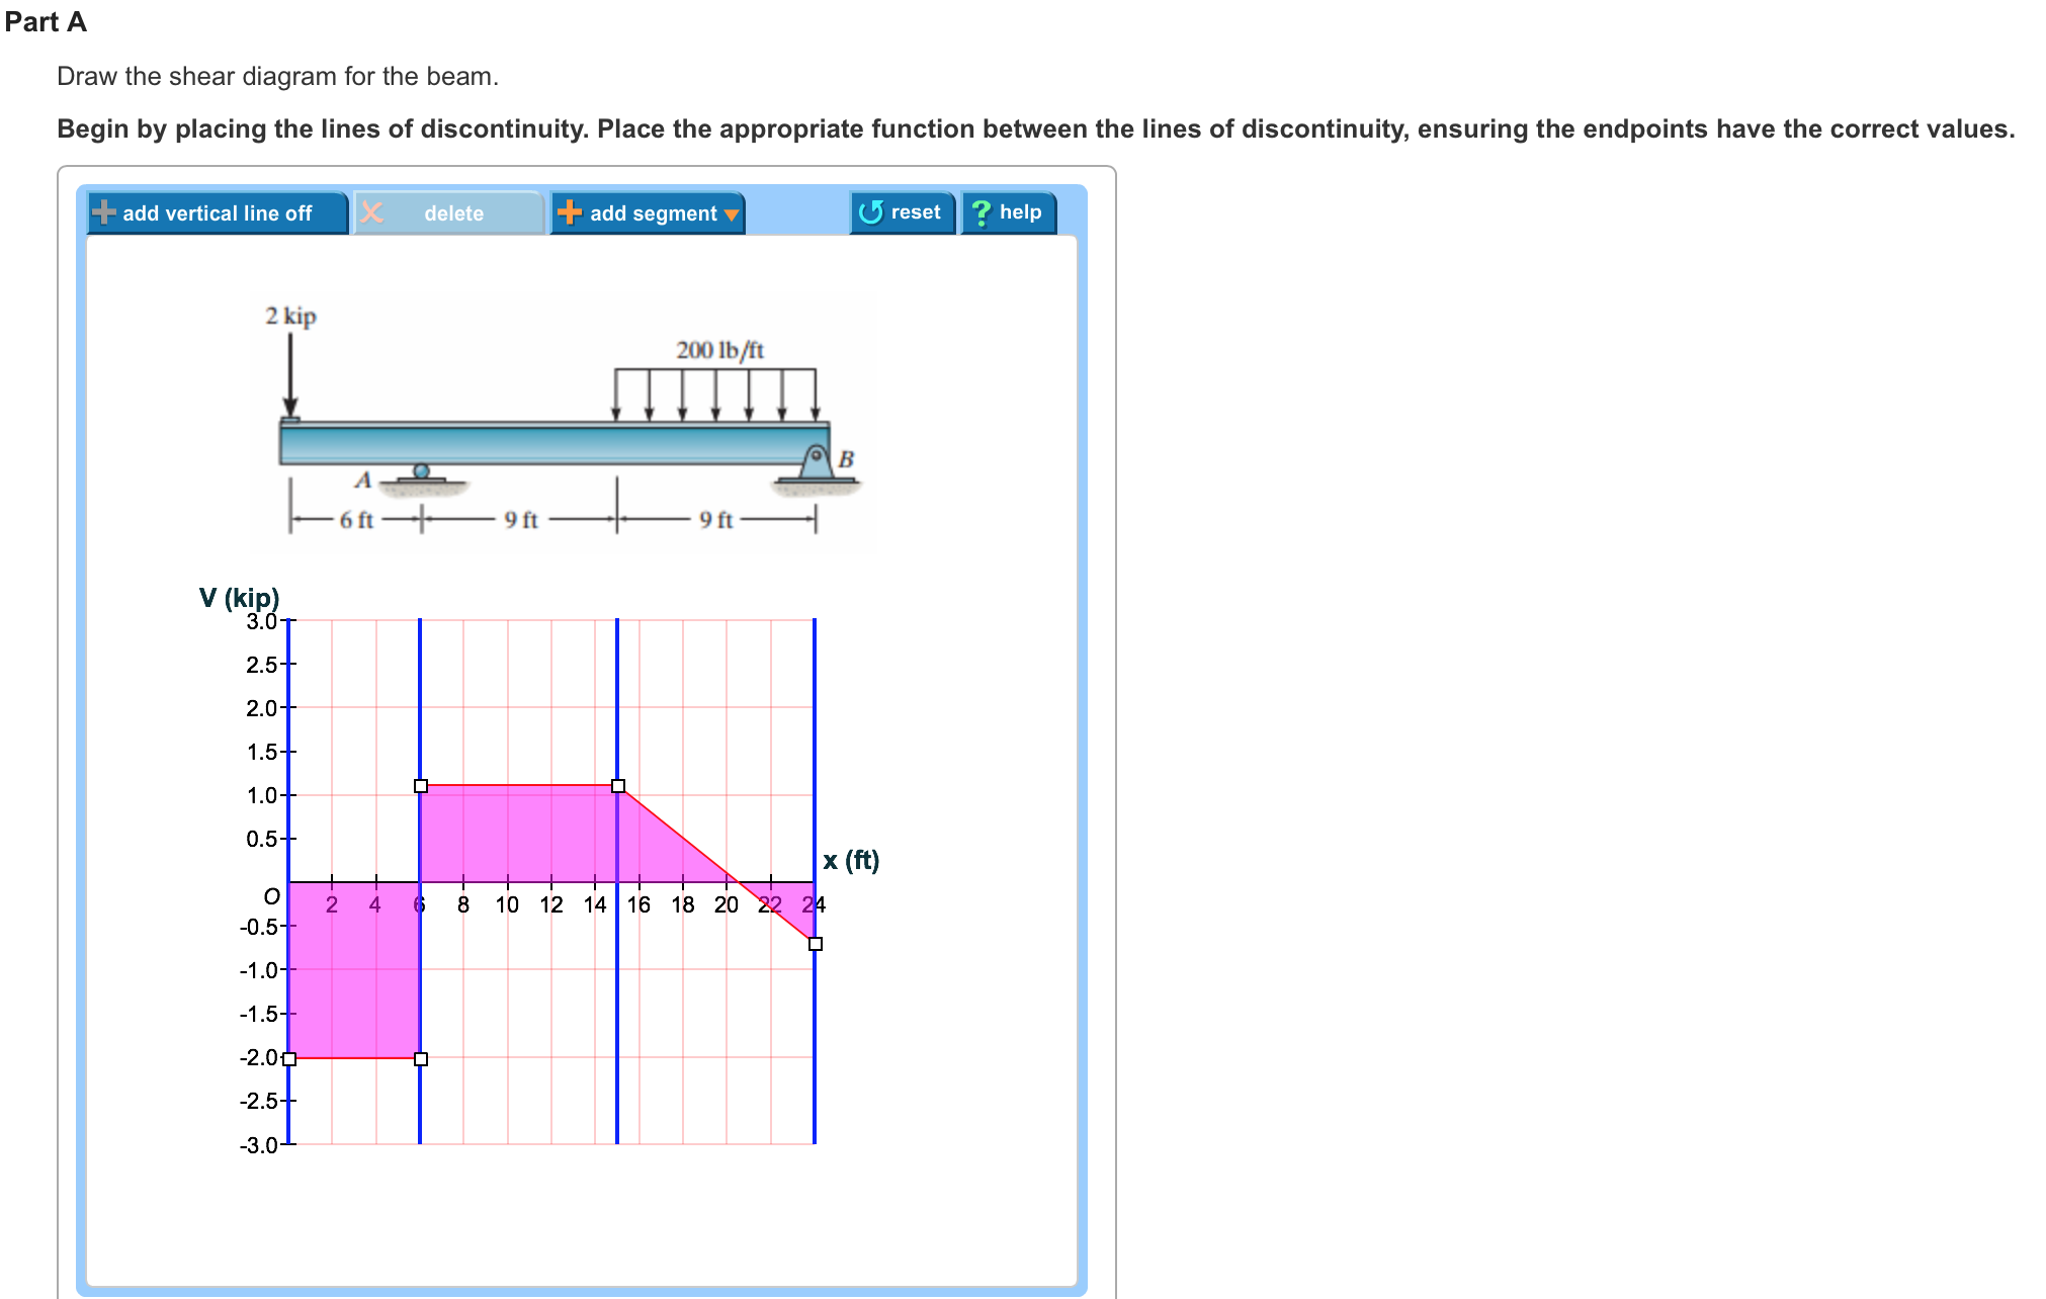The height and width of the screenshot is (1299, 2046).
Task: Click the '20' x-axis tick label
Action: [x=726, y=905]
